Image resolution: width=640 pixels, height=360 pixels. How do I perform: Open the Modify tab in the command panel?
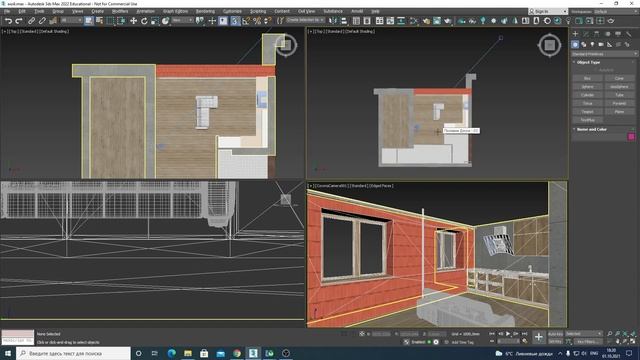pos(586,34)
